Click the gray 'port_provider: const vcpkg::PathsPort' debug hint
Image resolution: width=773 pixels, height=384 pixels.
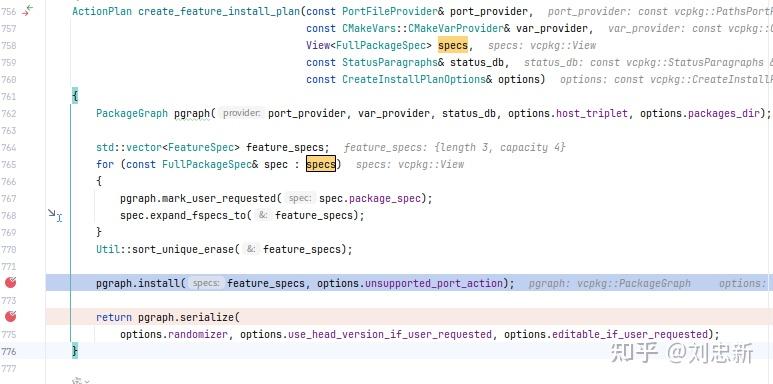click(660, 11)
